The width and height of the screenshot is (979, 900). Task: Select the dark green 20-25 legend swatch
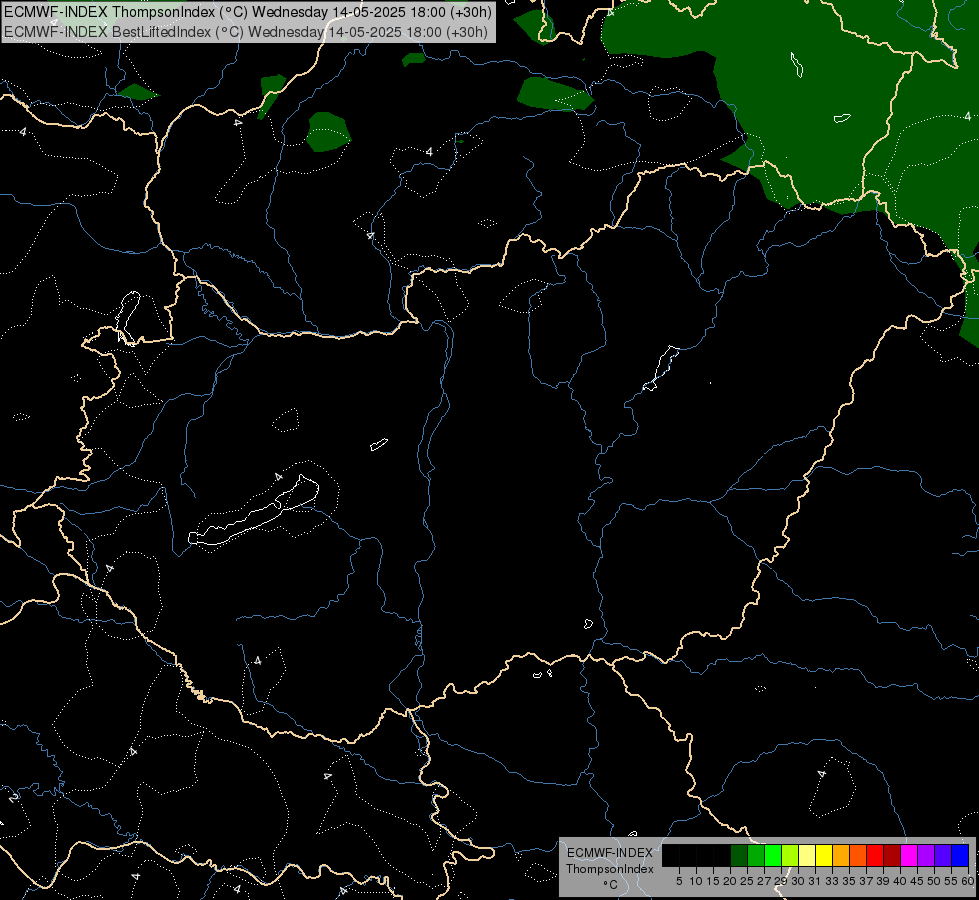point(739,855)
